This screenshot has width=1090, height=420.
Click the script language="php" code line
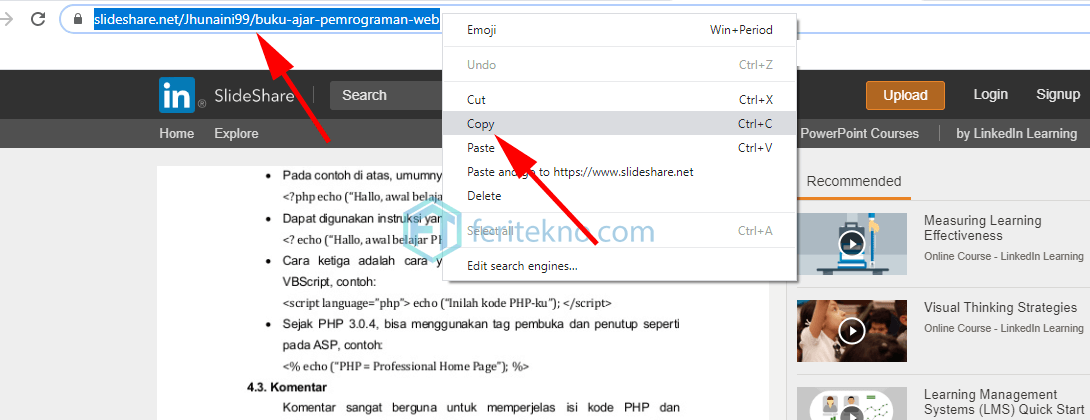(x=447, y=303)
